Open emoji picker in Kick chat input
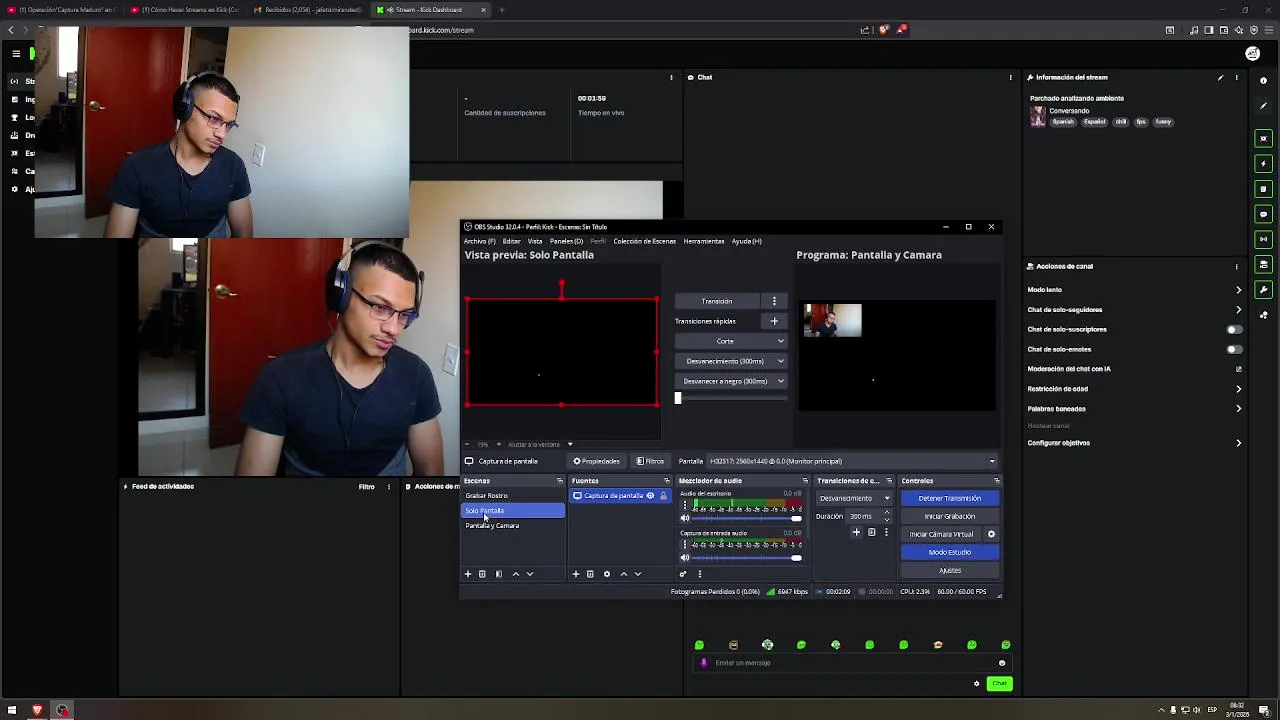Viewport: 1280px width, 720px height. pyautogui.click(x=1001, y=663)
